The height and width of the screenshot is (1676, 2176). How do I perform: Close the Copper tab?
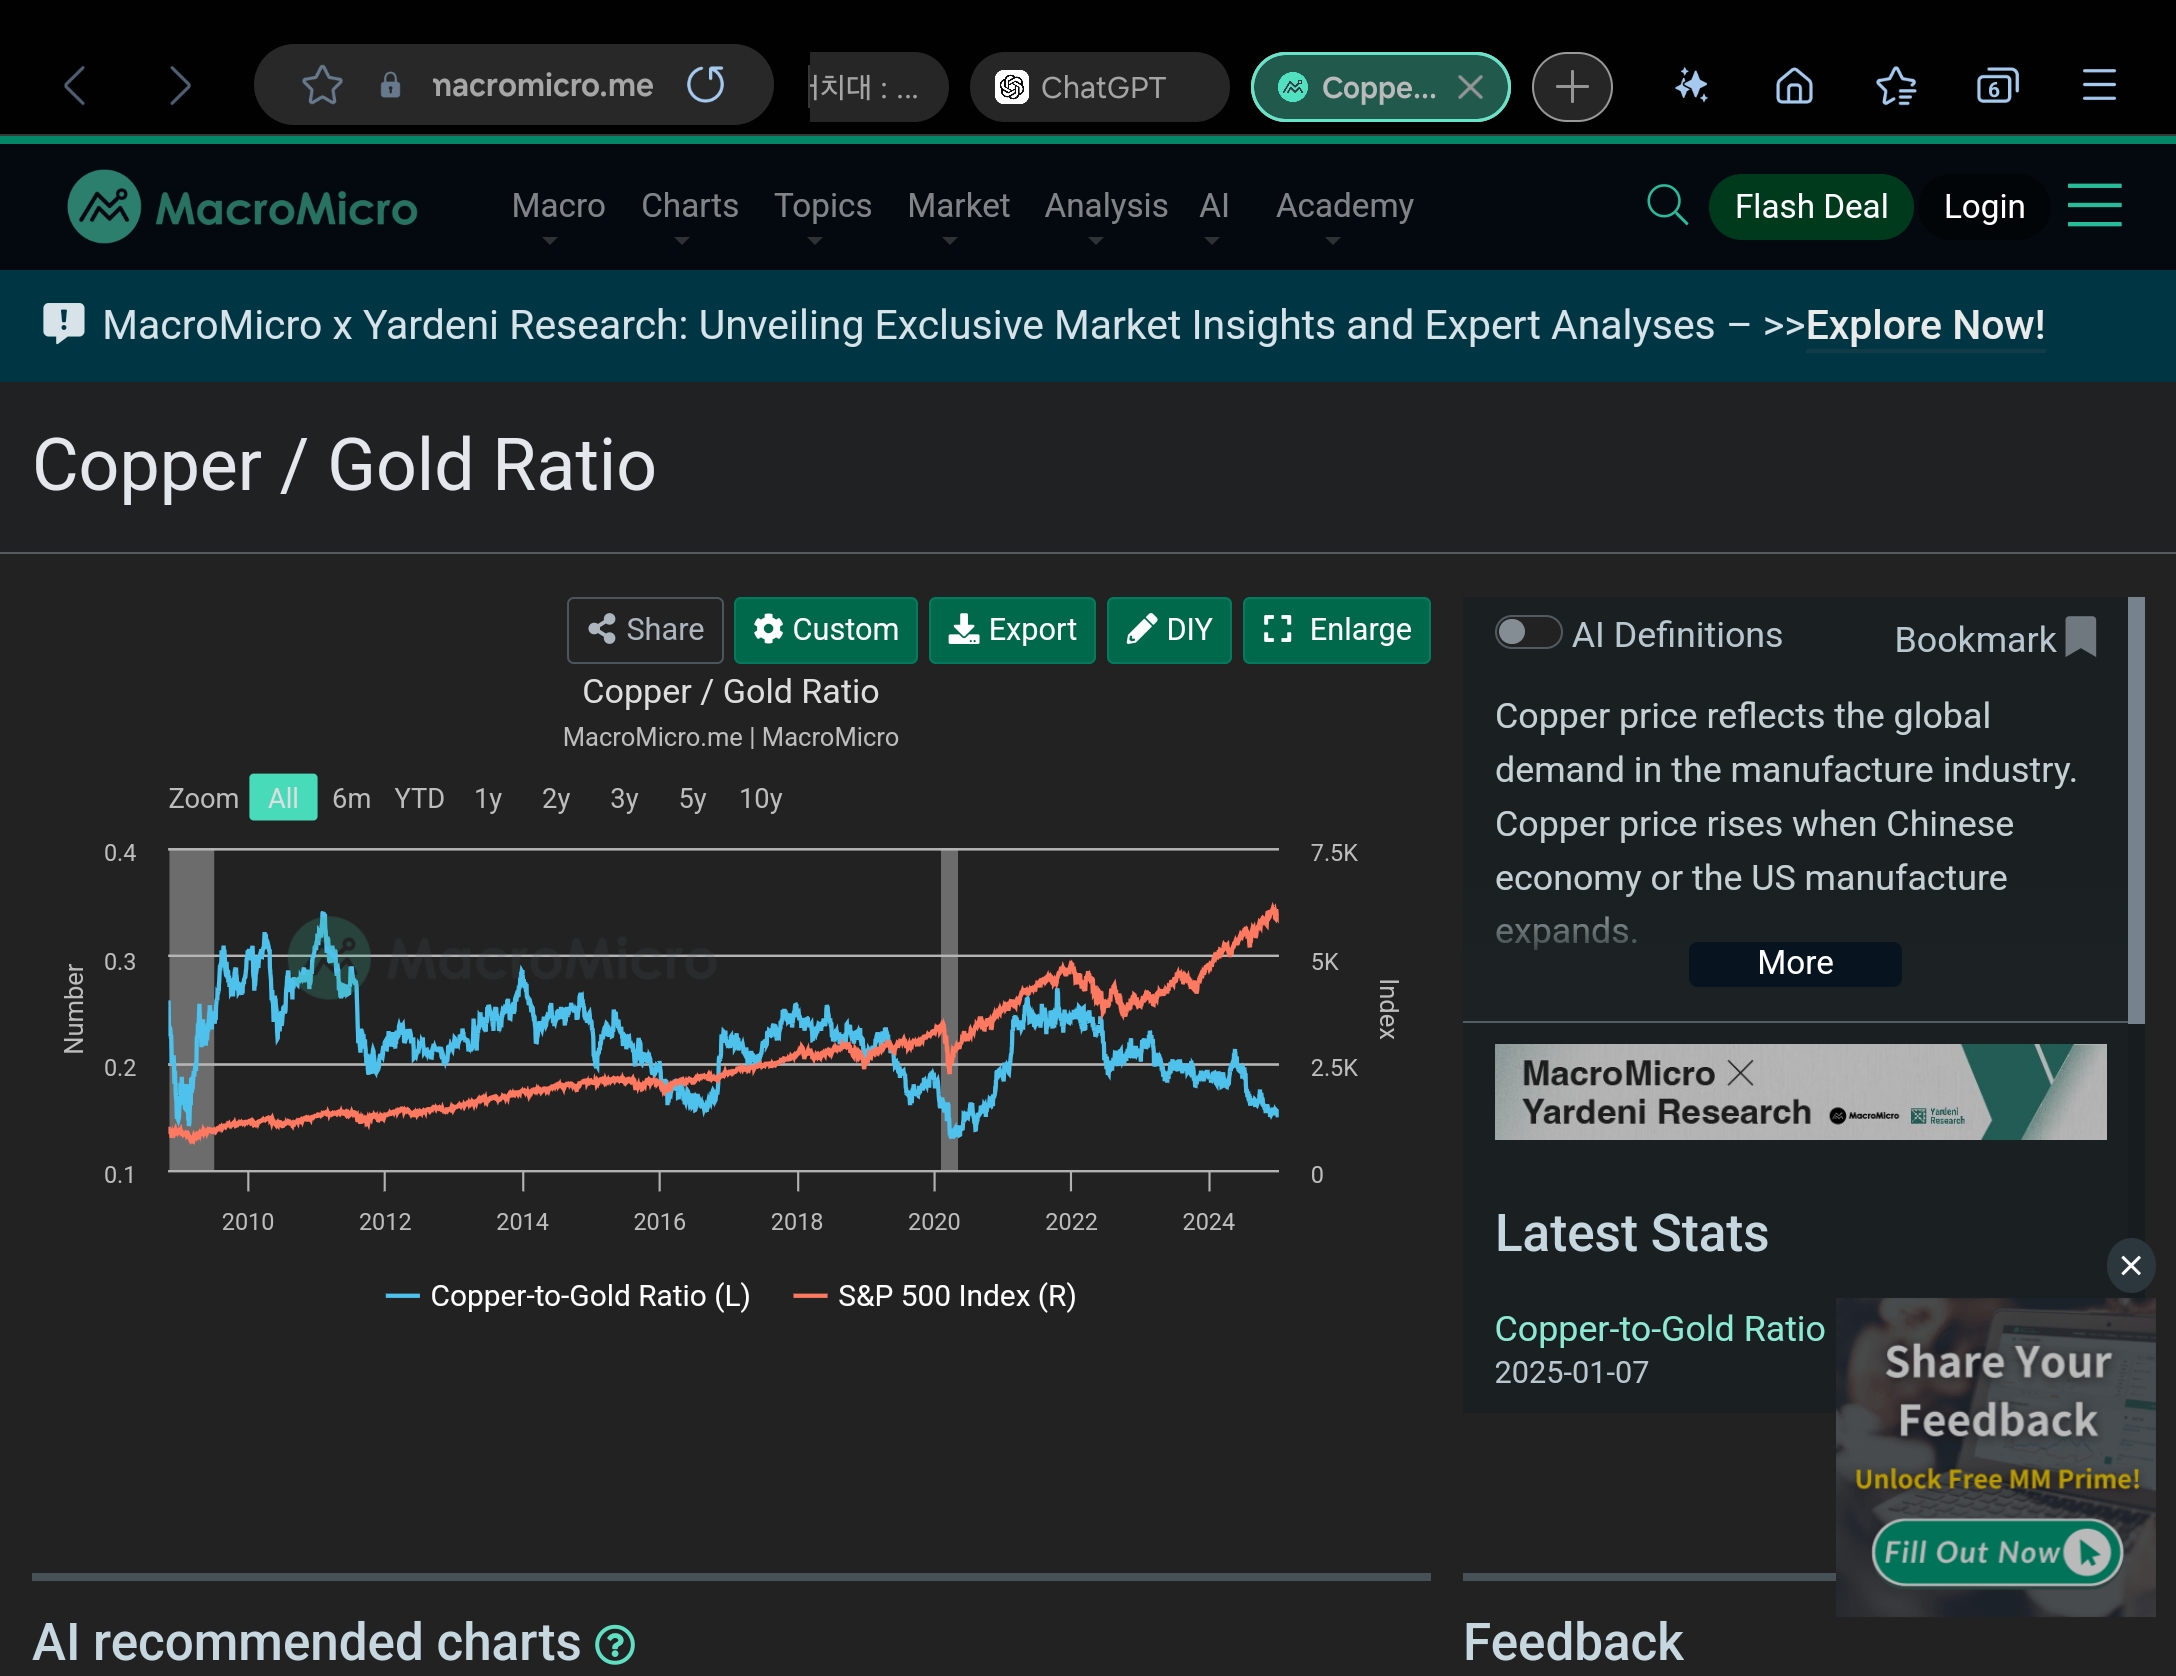click(1470, 87)
